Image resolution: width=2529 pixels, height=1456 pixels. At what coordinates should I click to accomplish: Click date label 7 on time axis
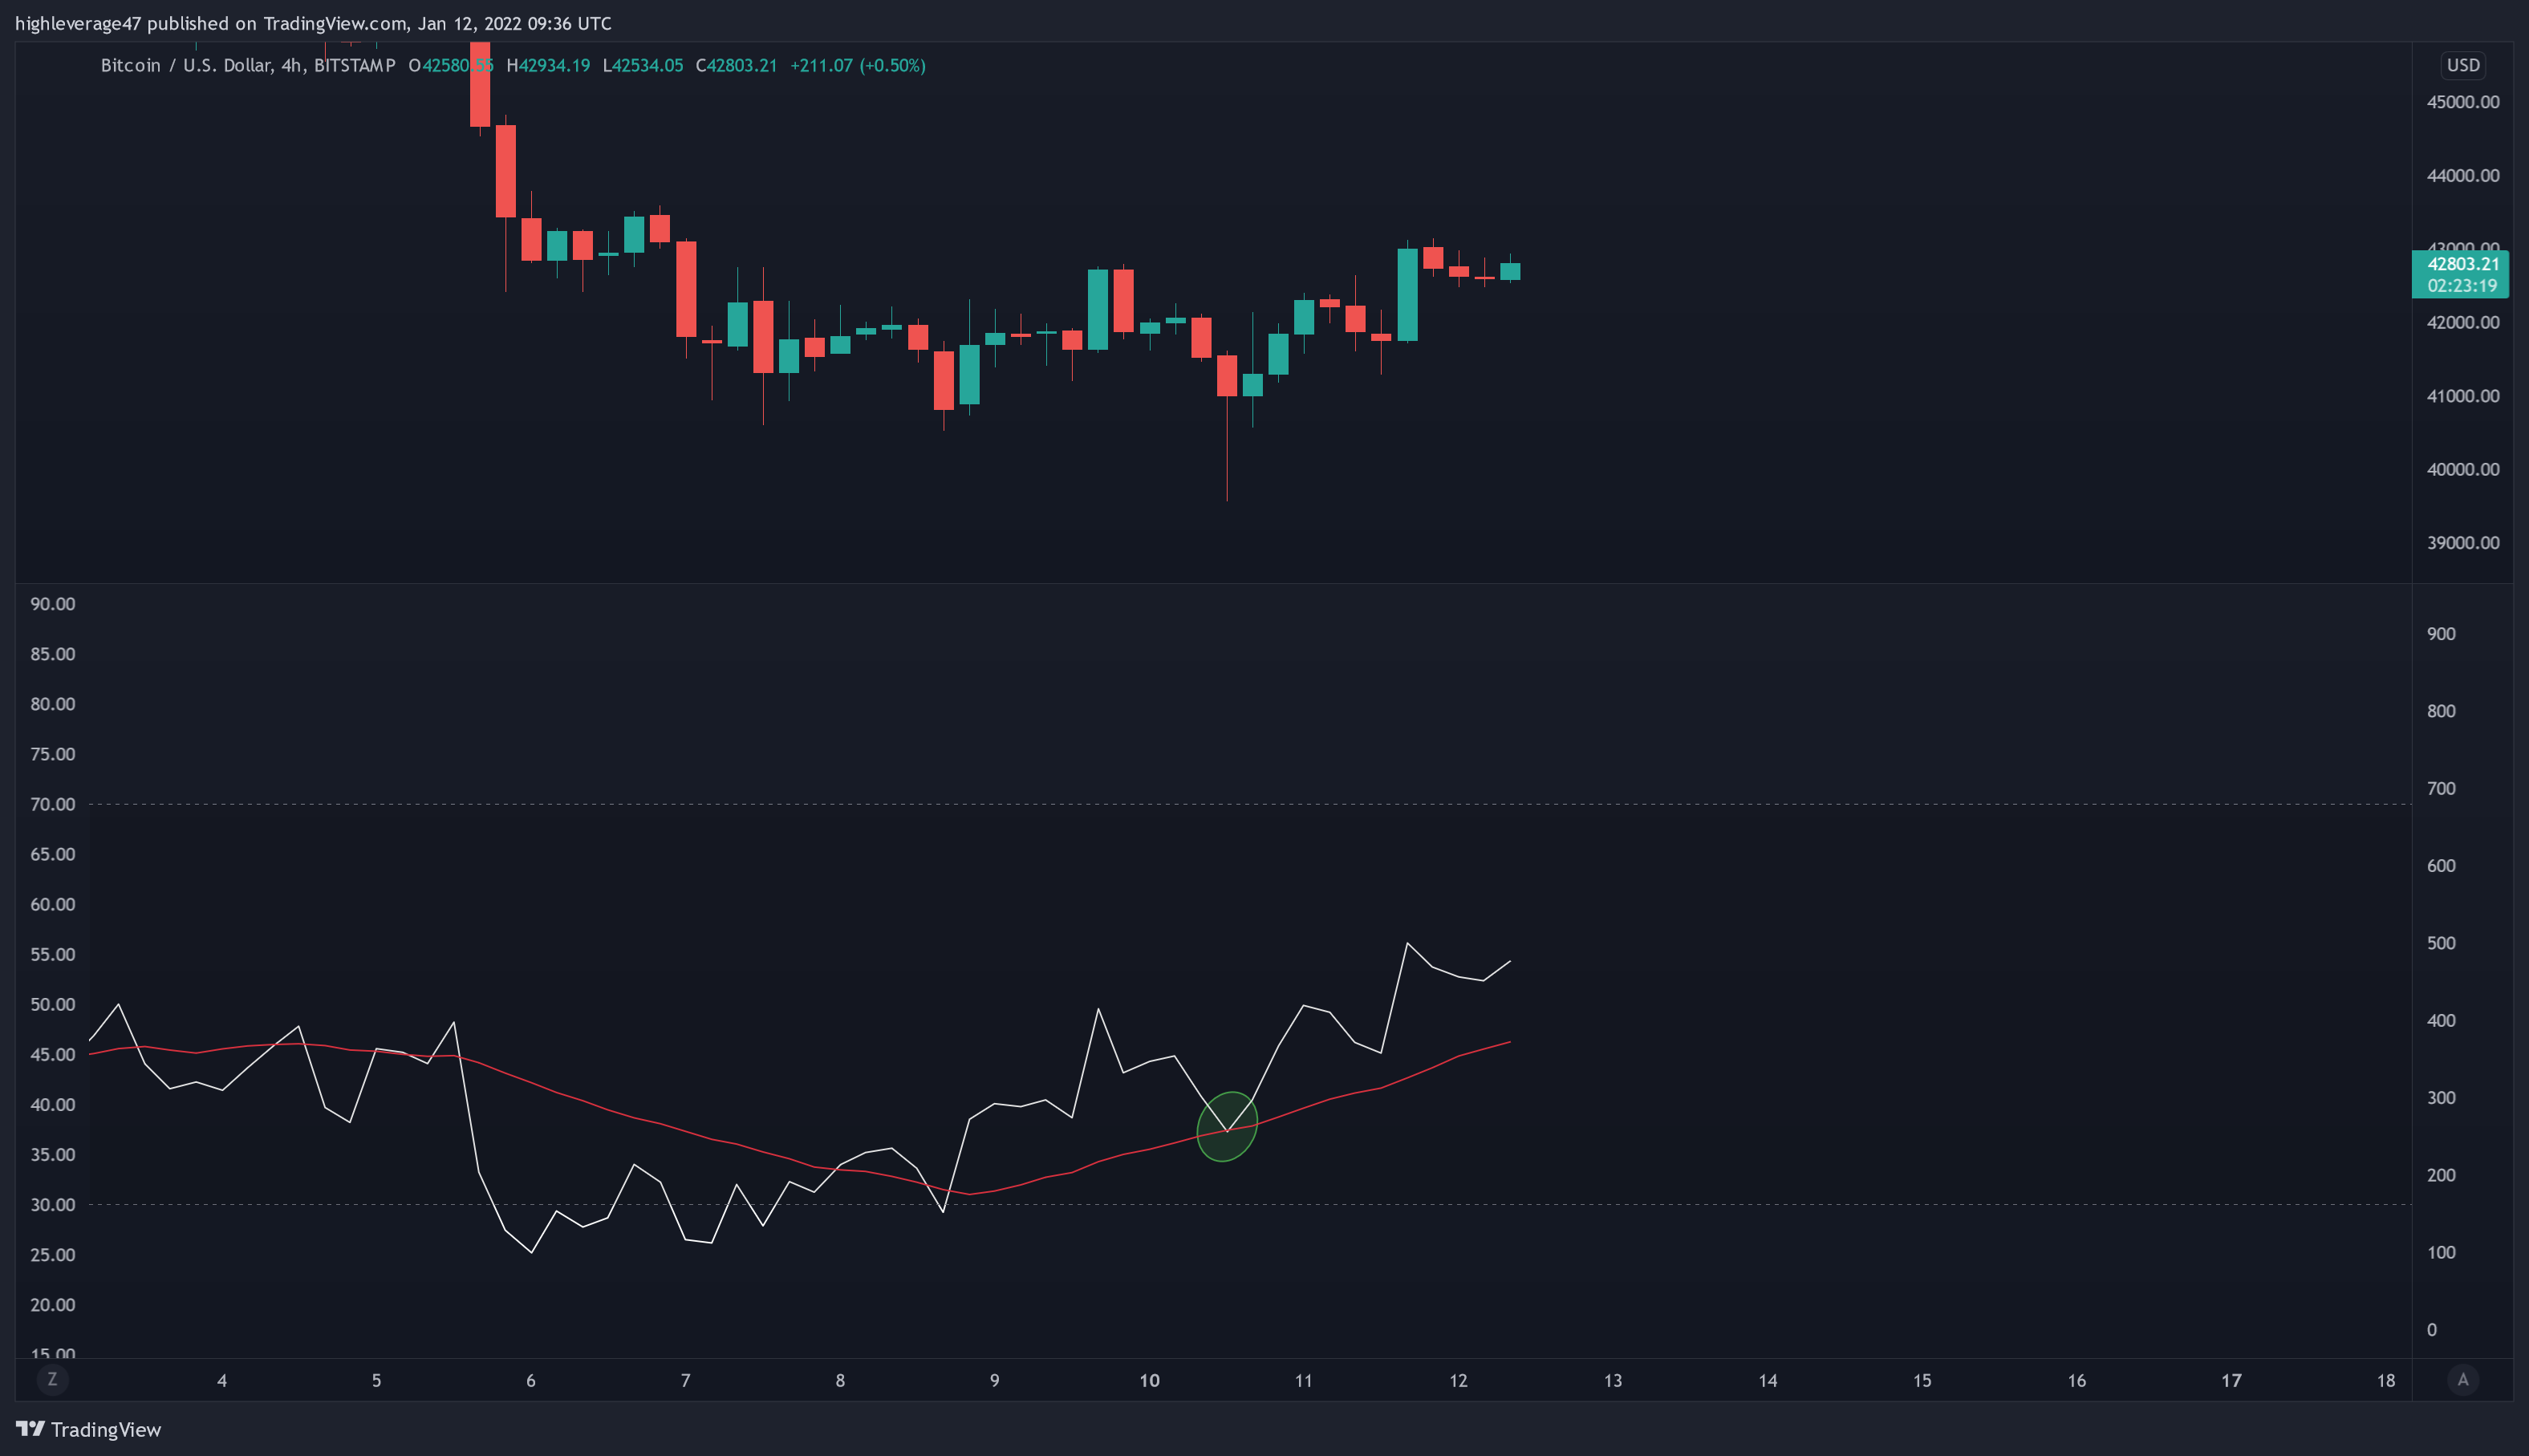[685, 1381]
